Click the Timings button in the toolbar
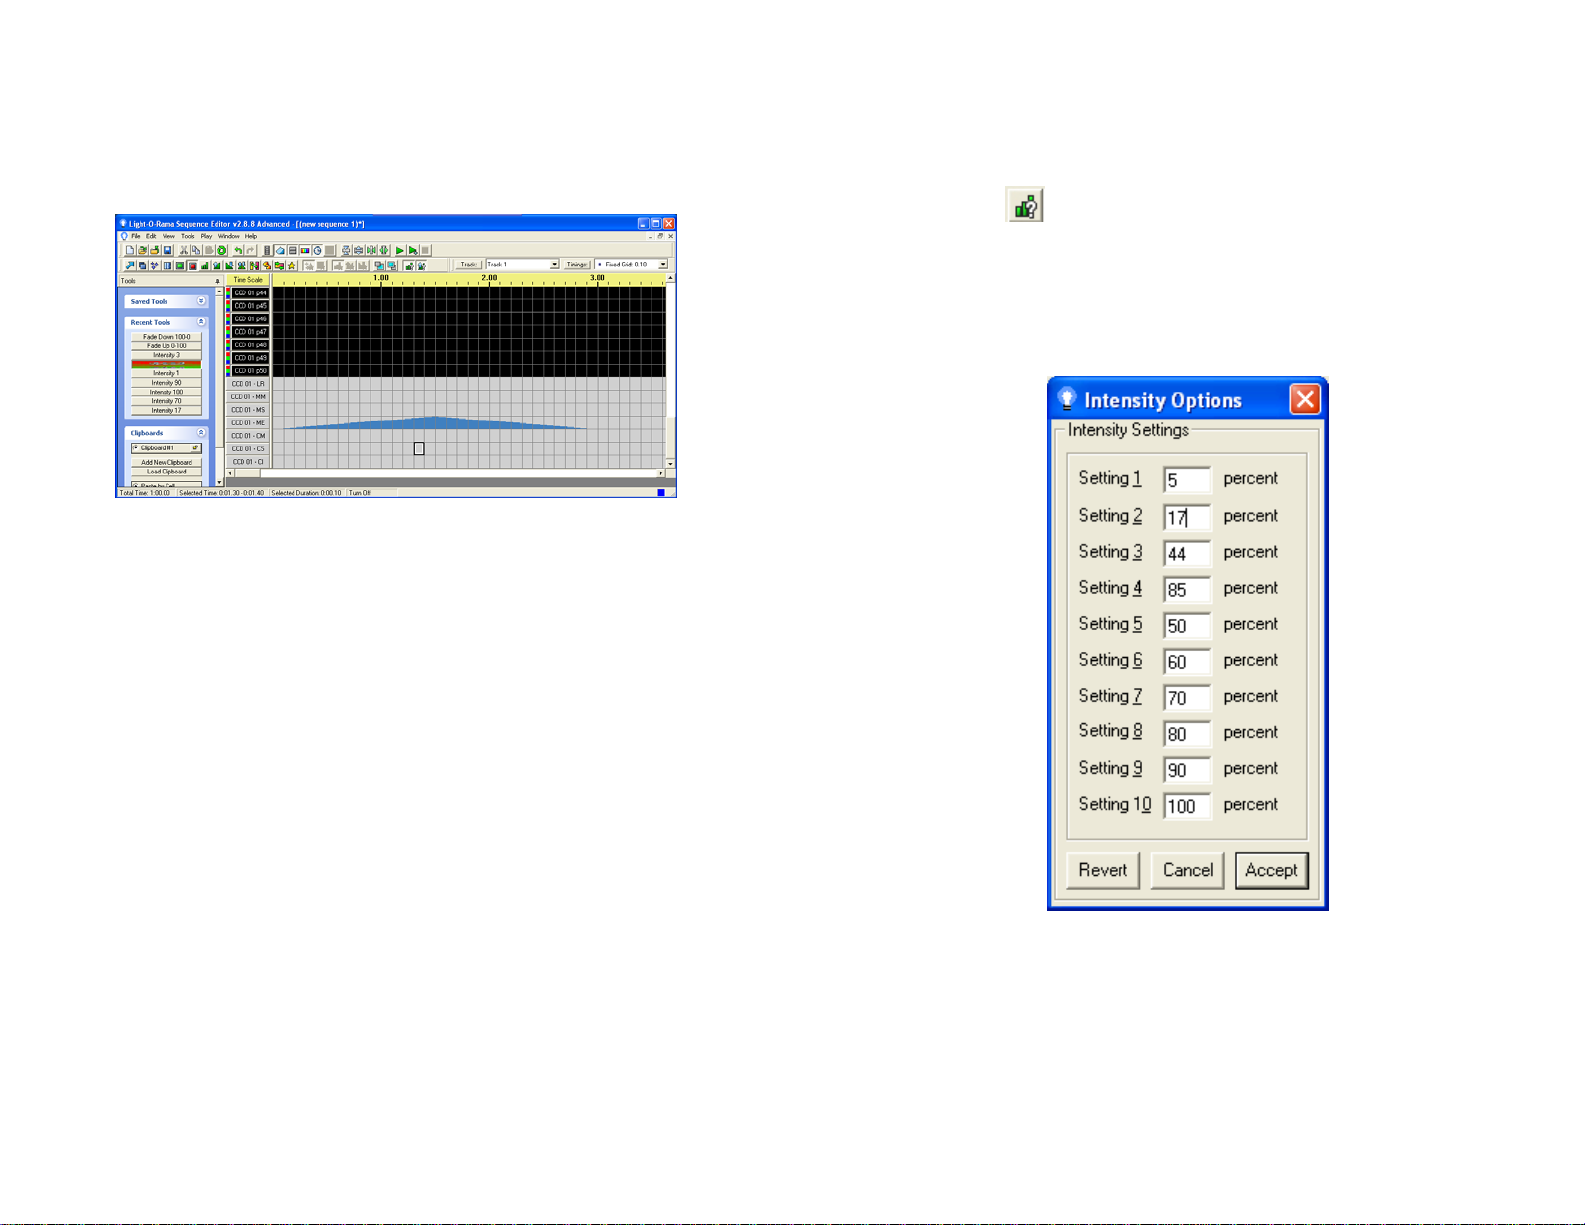 (577, 264)
